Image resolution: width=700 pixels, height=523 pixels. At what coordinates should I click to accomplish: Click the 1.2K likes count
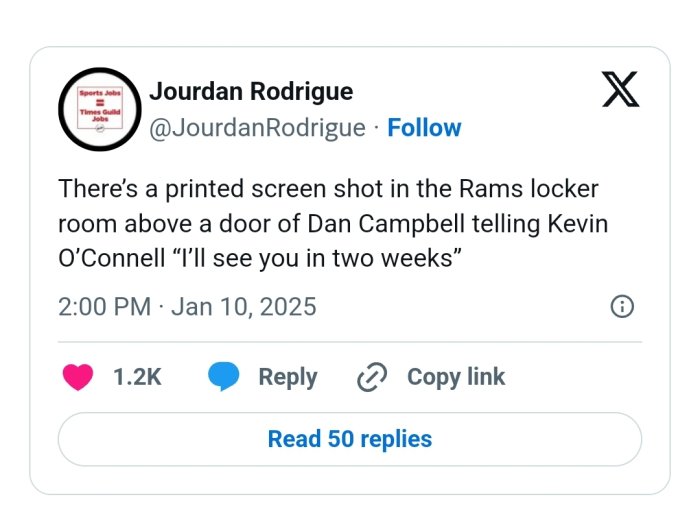click(137, 377)
